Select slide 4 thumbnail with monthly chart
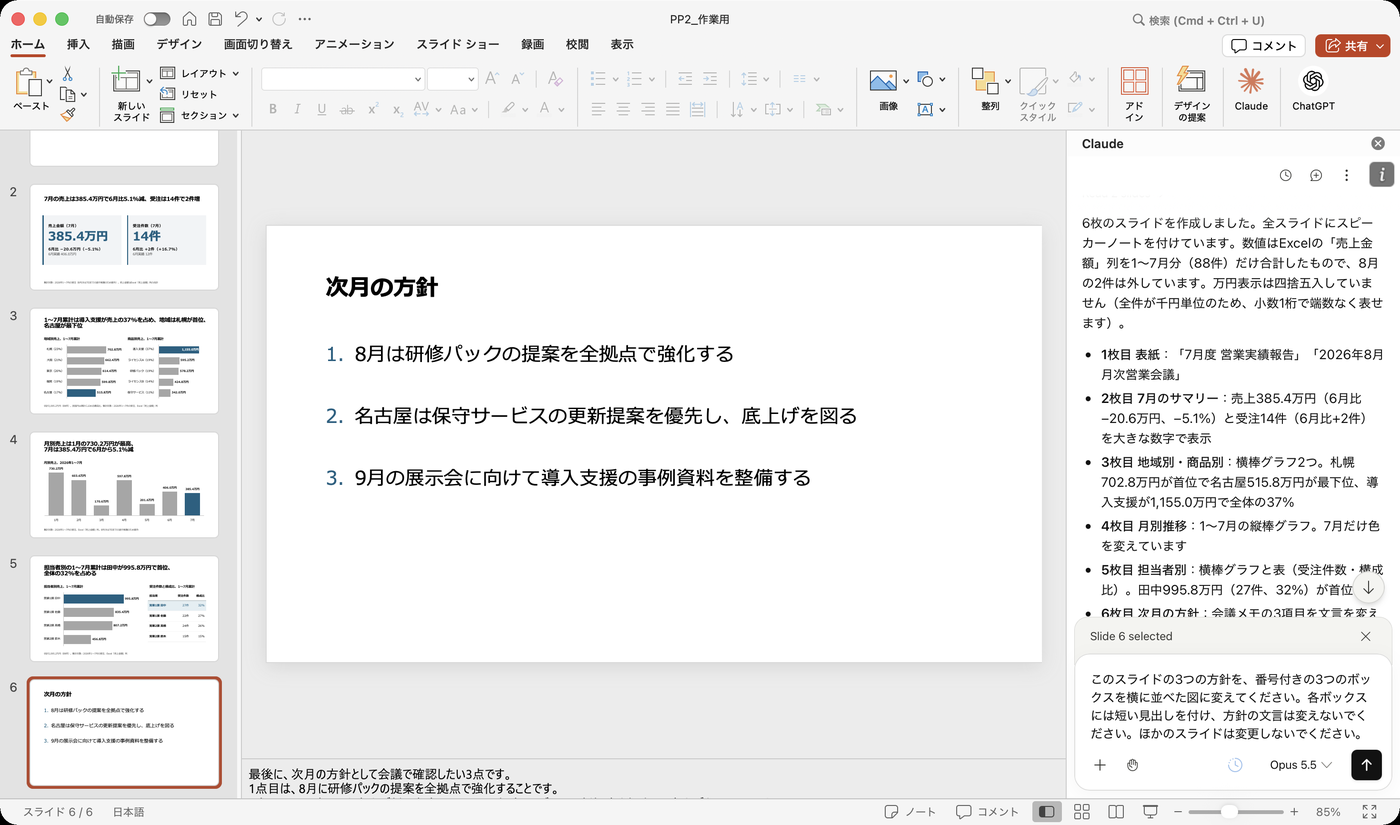1400x825 pixels. (x=124, y=485)
